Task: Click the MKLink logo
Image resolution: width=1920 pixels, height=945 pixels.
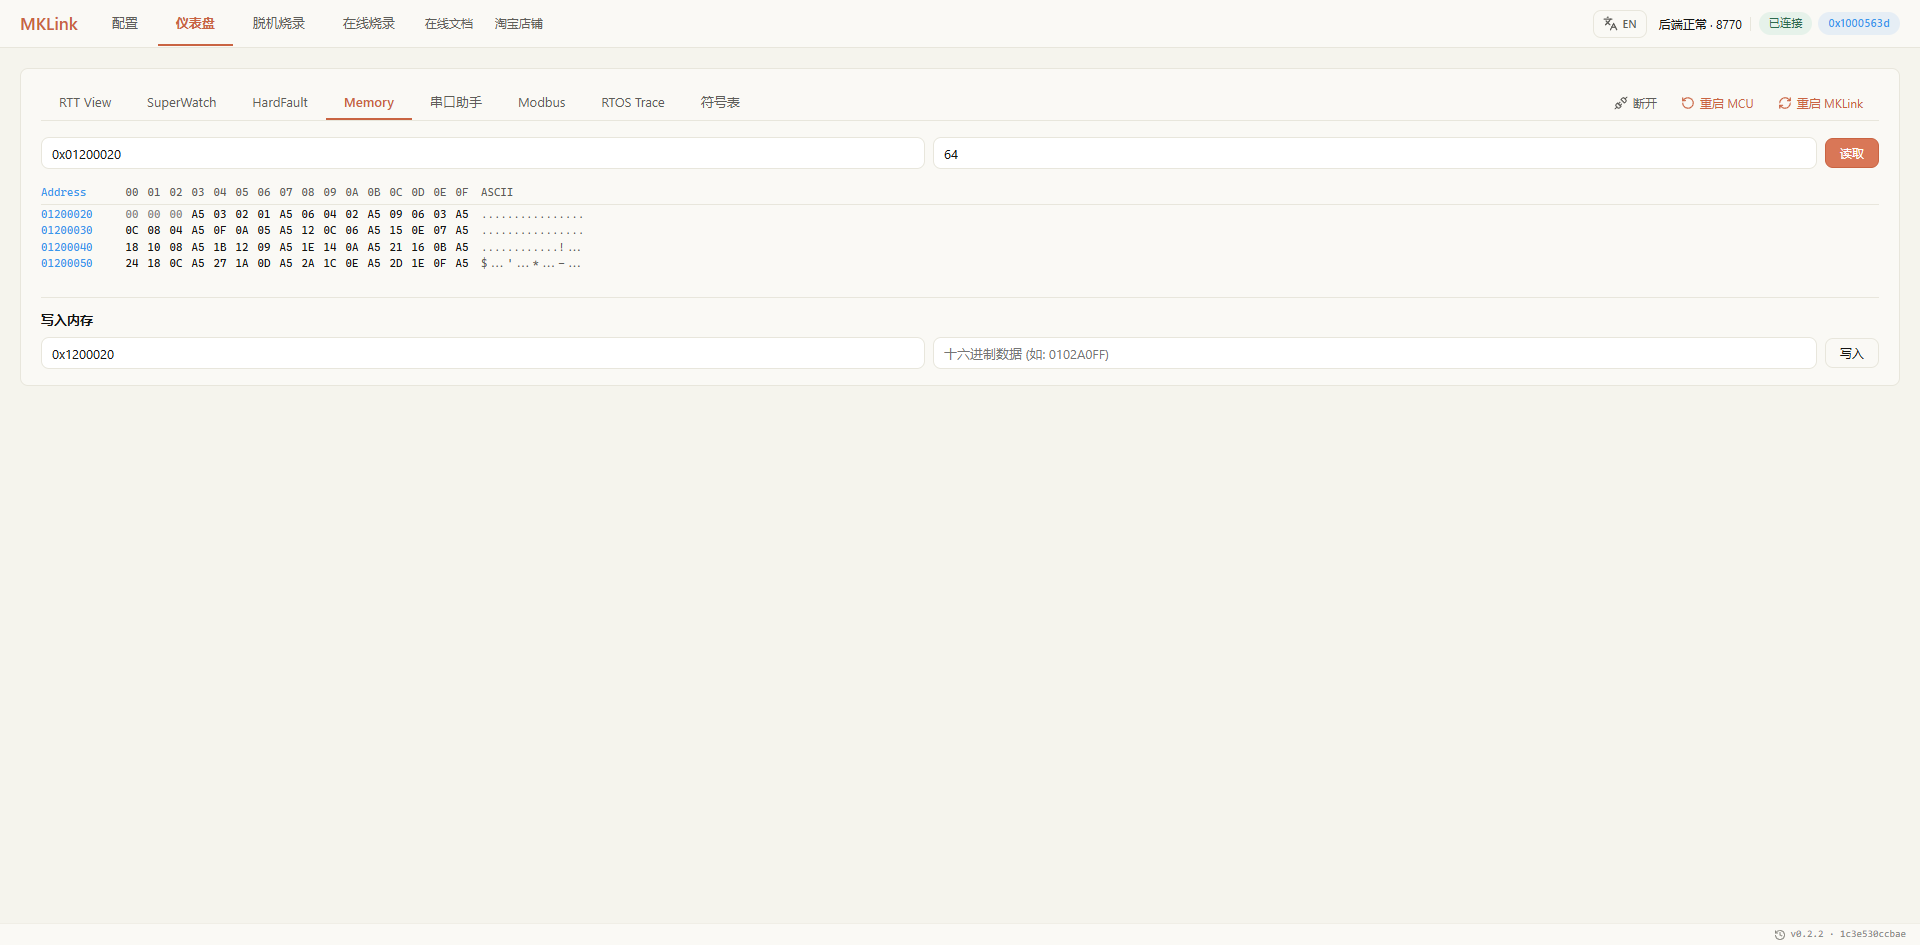Action: pos(49,24)
